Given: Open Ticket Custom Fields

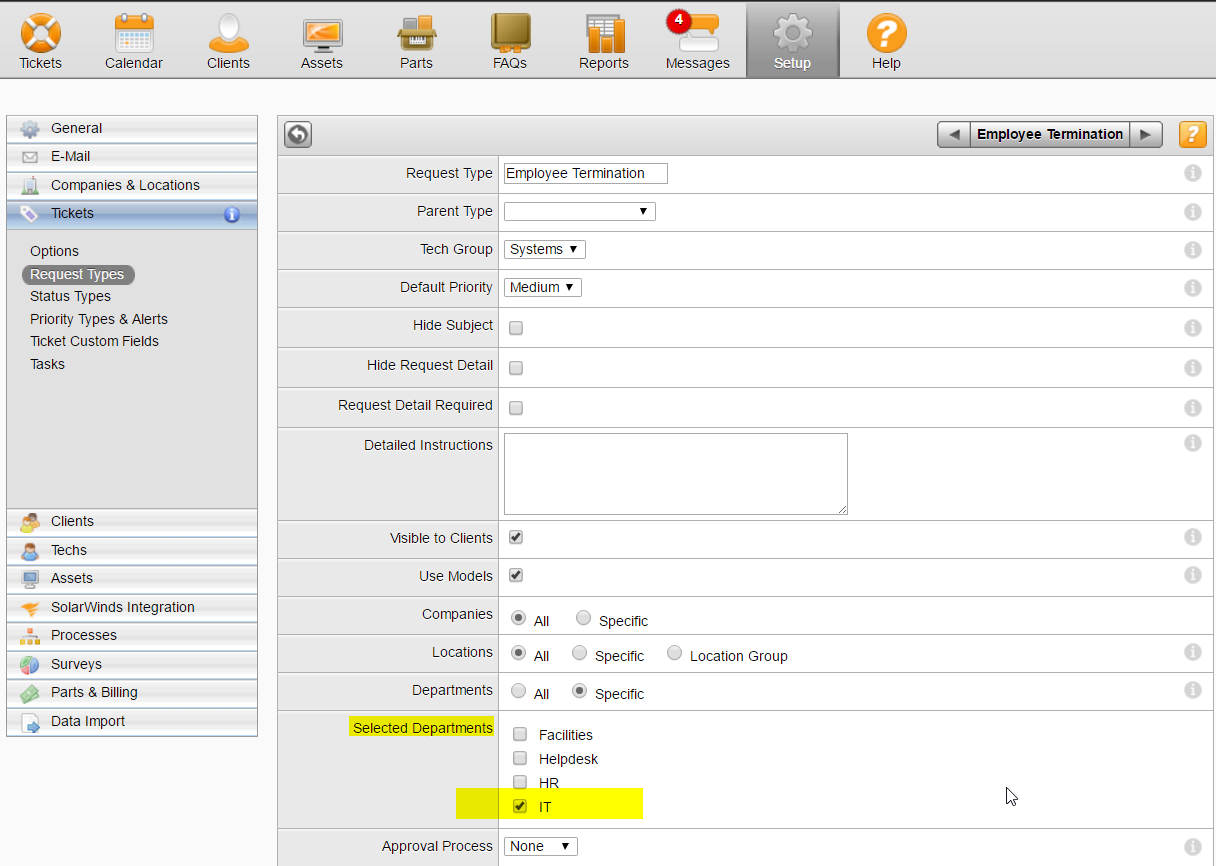Looking at the screenshot, I should 94,341.
